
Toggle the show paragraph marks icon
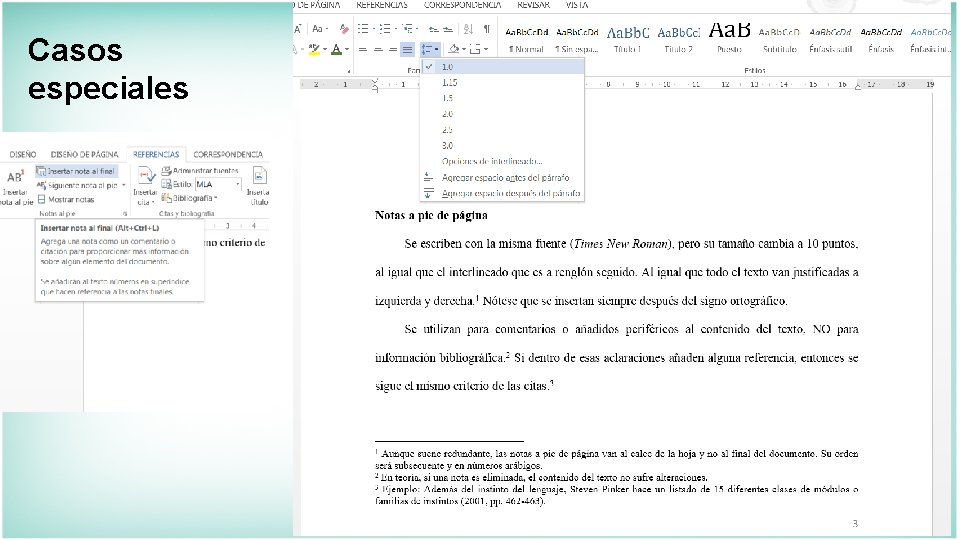point(487,29)
